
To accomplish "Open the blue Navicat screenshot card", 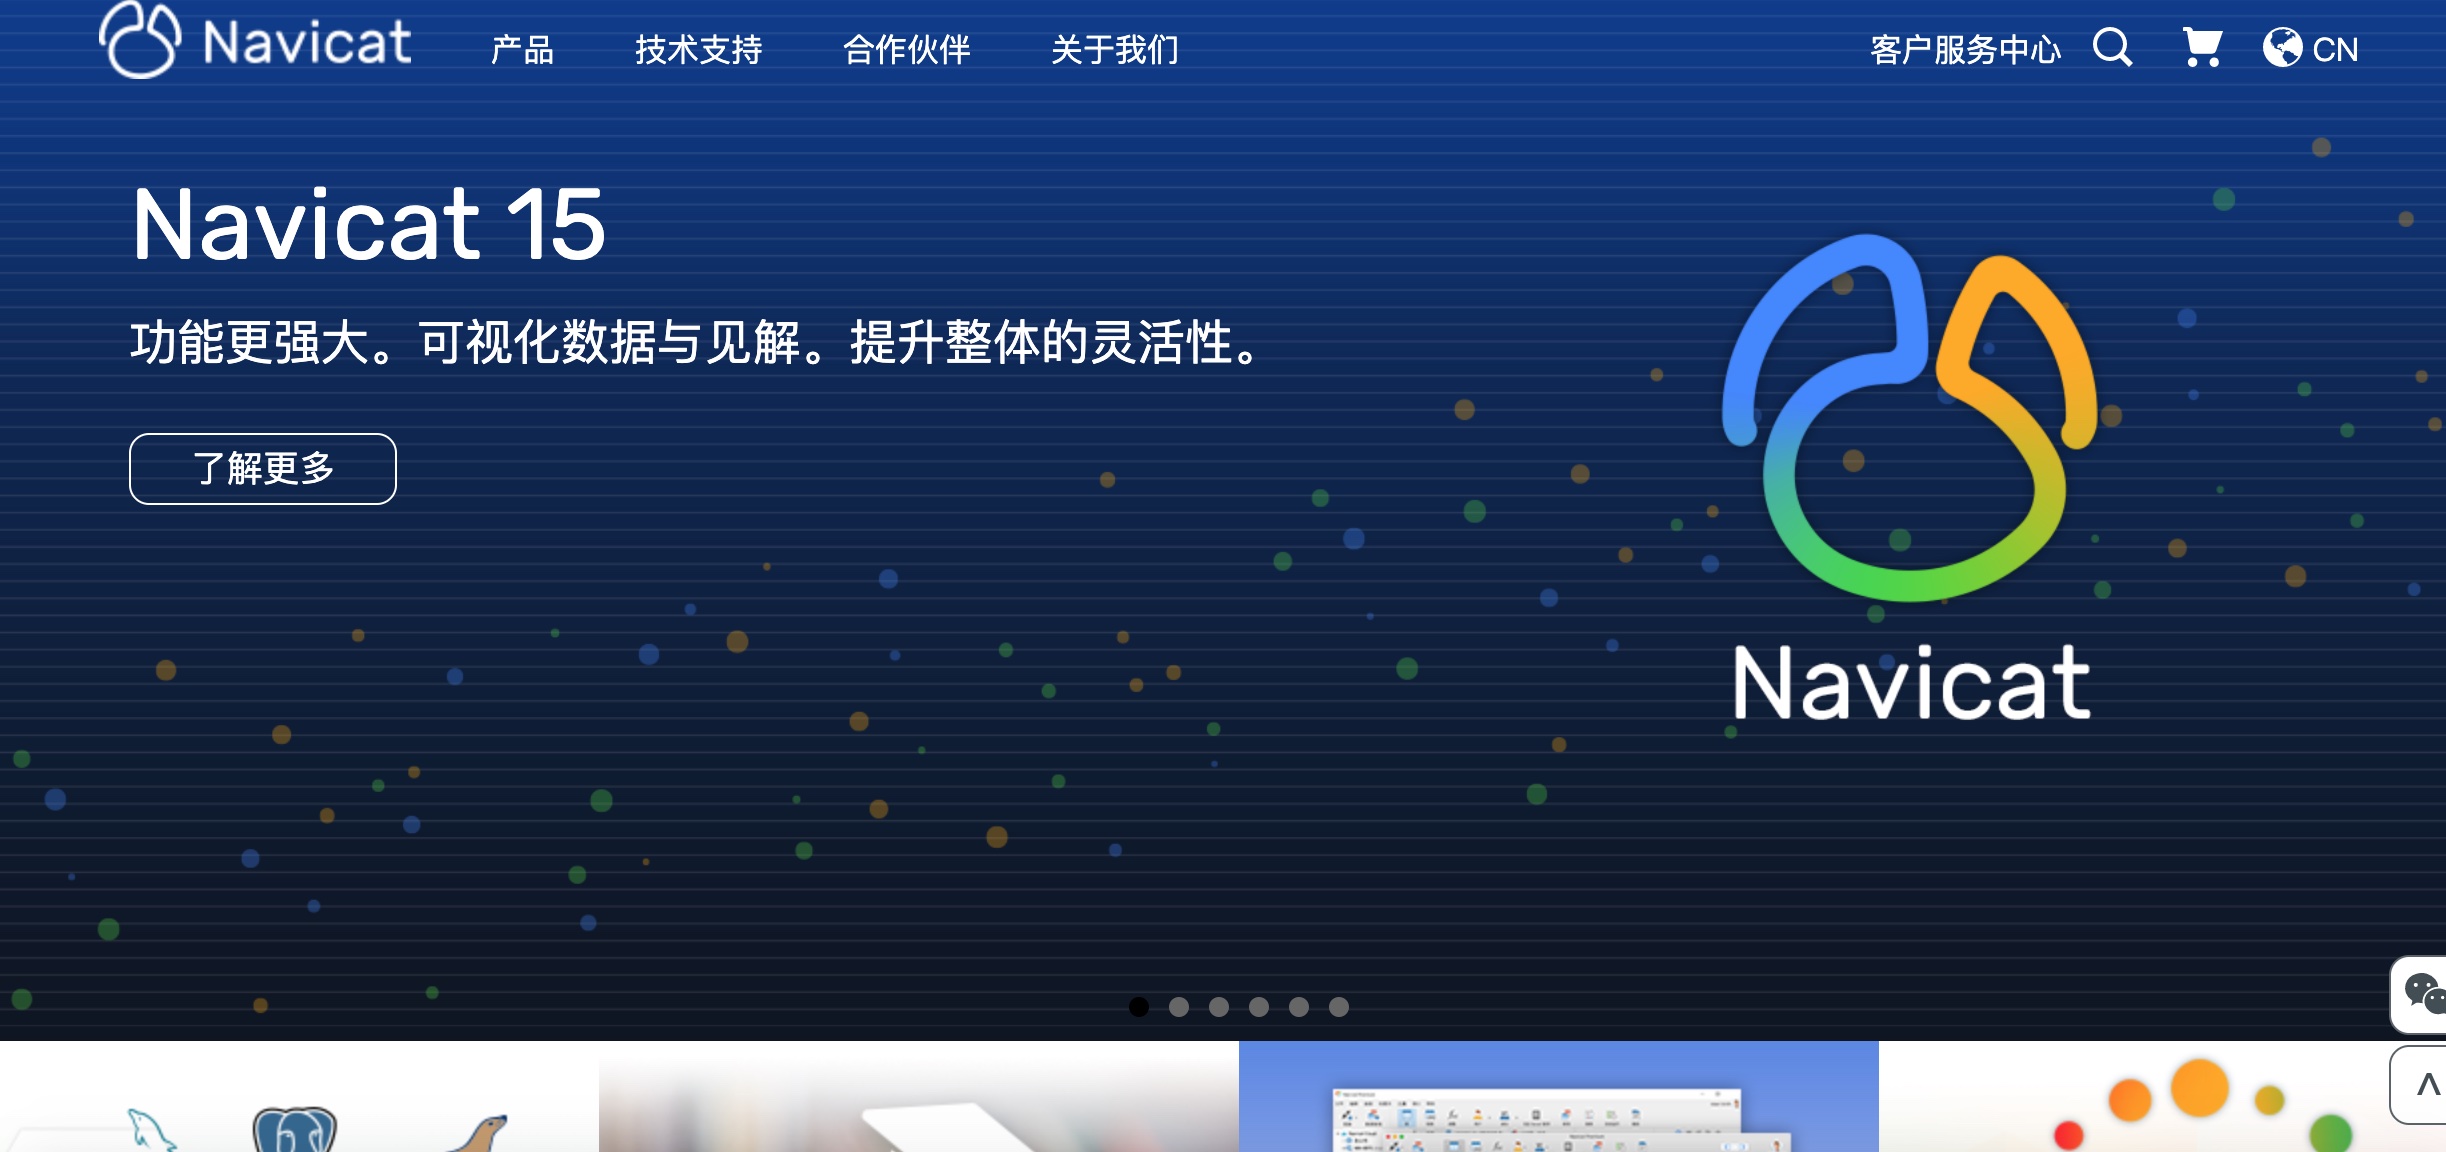I will (x=1559, y=1097).
